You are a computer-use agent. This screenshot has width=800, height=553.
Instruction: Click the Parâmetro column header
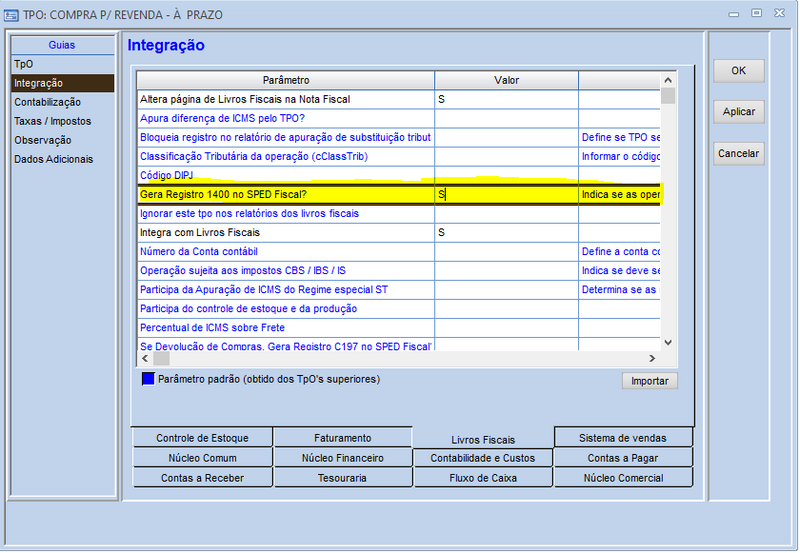click(285, 79)
